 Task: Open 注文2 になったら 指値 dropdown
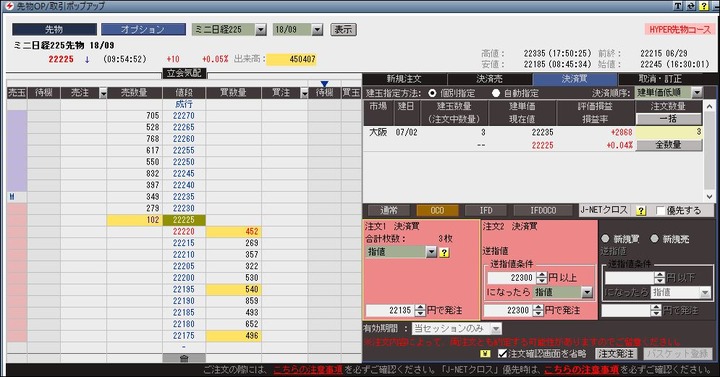click(587, 292)
